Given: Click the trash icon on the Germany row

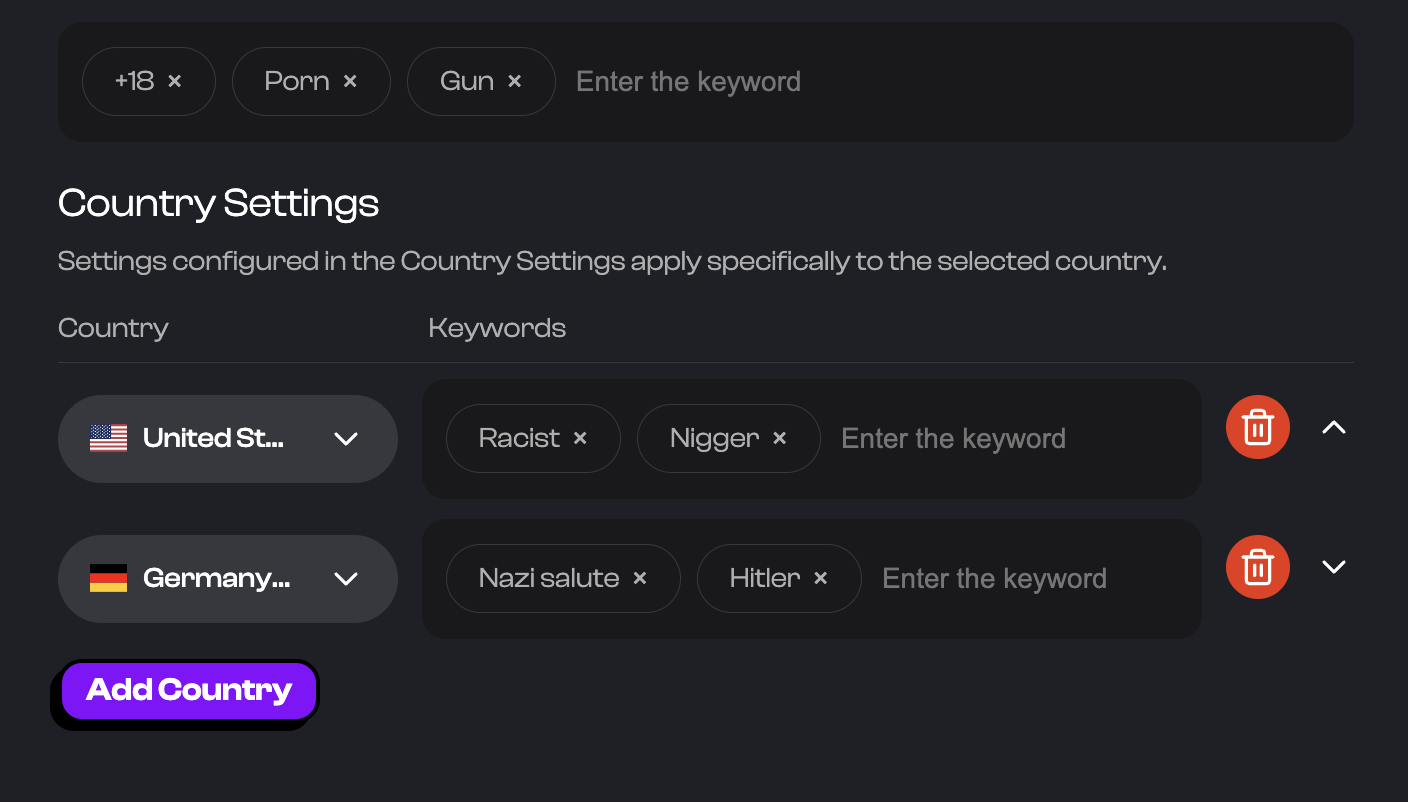Looking at the screenshot, I should (1257, 566).
